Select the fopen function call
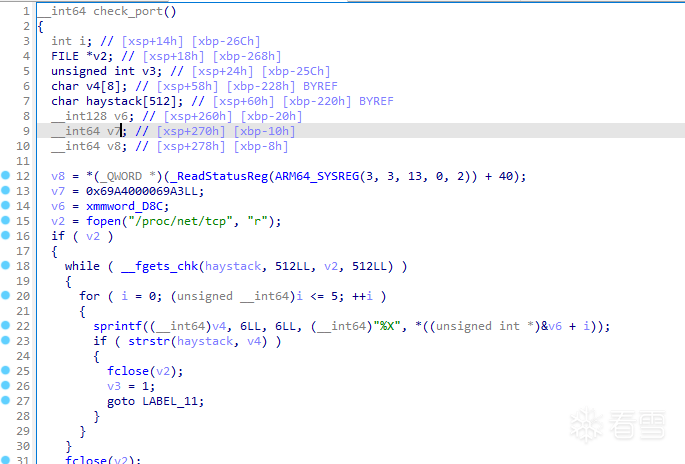685x464 pixels. [x=104, y=221]
